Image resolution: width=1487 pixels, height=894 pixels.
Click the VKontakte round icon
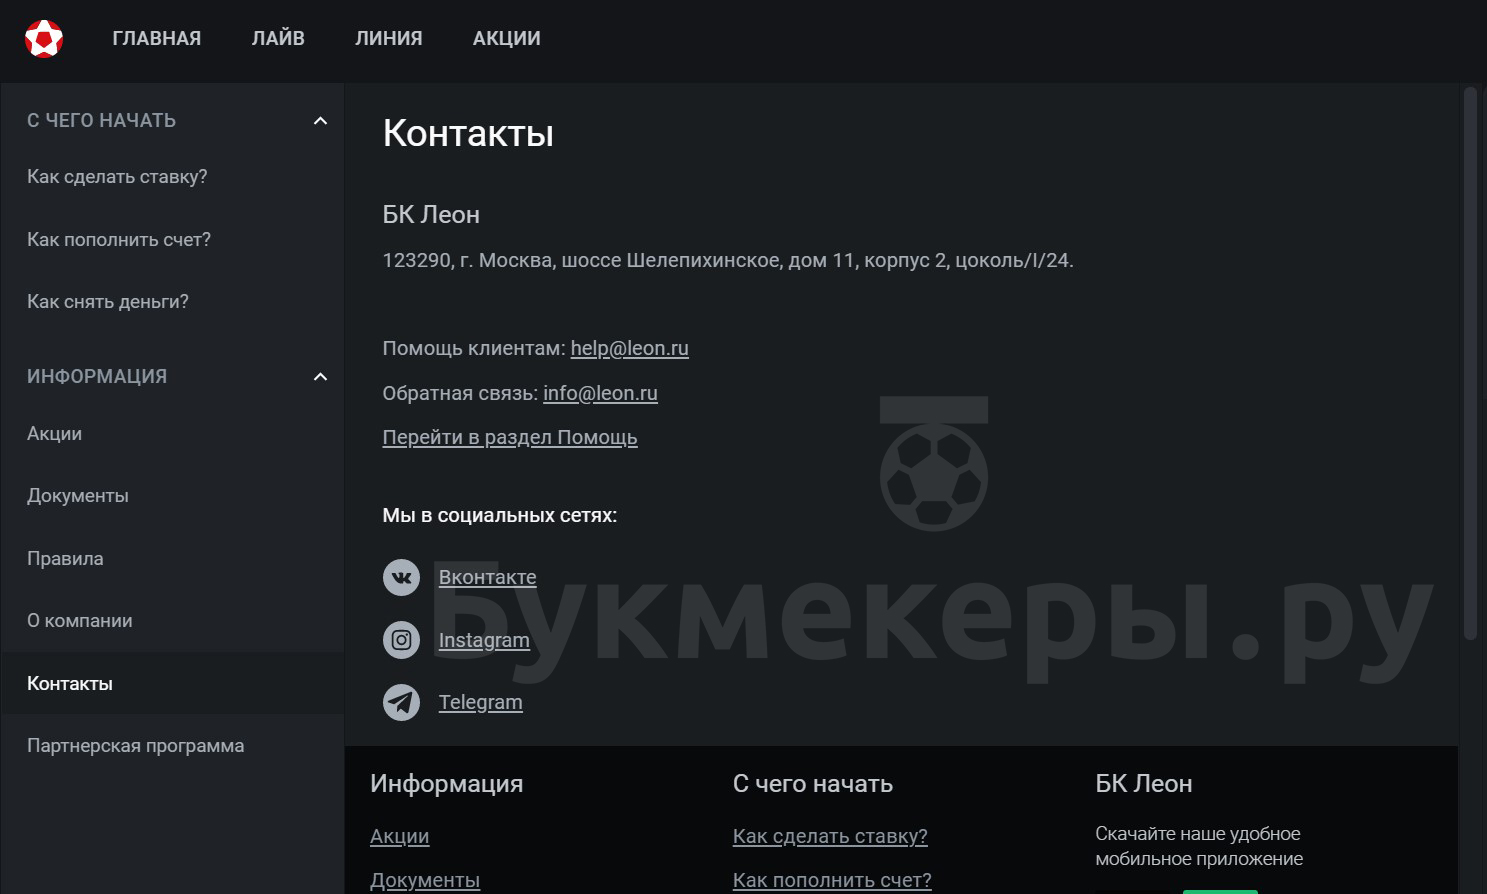pos(401,577)
